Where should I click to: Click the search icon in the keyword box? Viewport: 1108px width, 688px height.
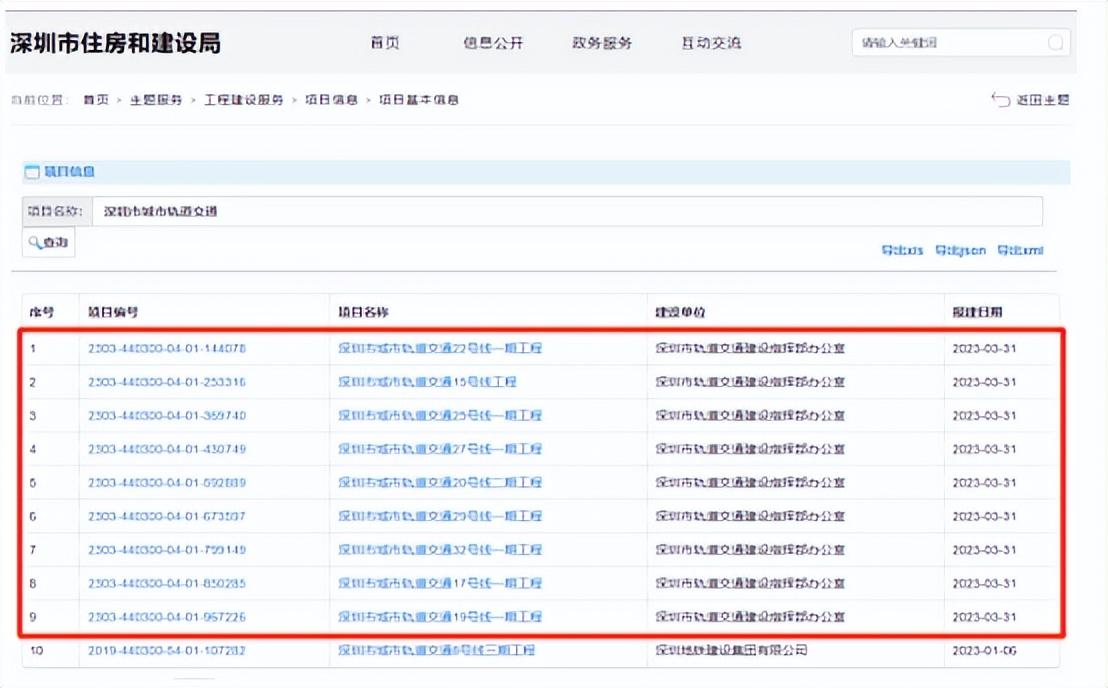(x=1055, y=43)
